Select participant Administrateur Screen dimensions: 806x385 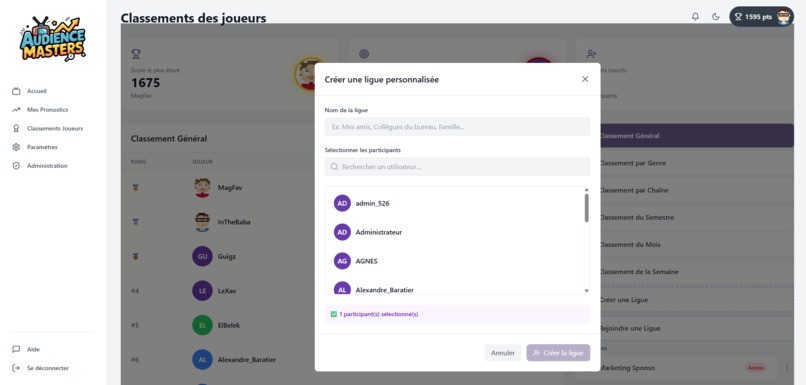point(454,232)
